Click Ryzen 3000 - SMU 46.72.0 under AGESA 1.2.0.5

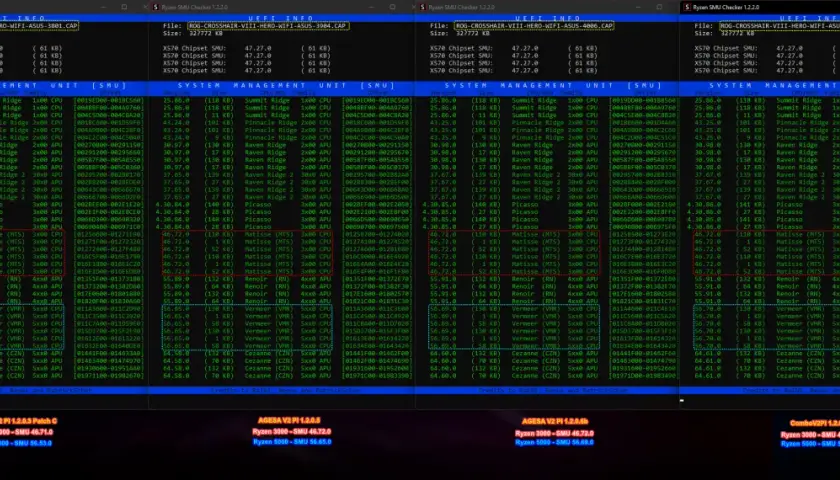point(292,431)
